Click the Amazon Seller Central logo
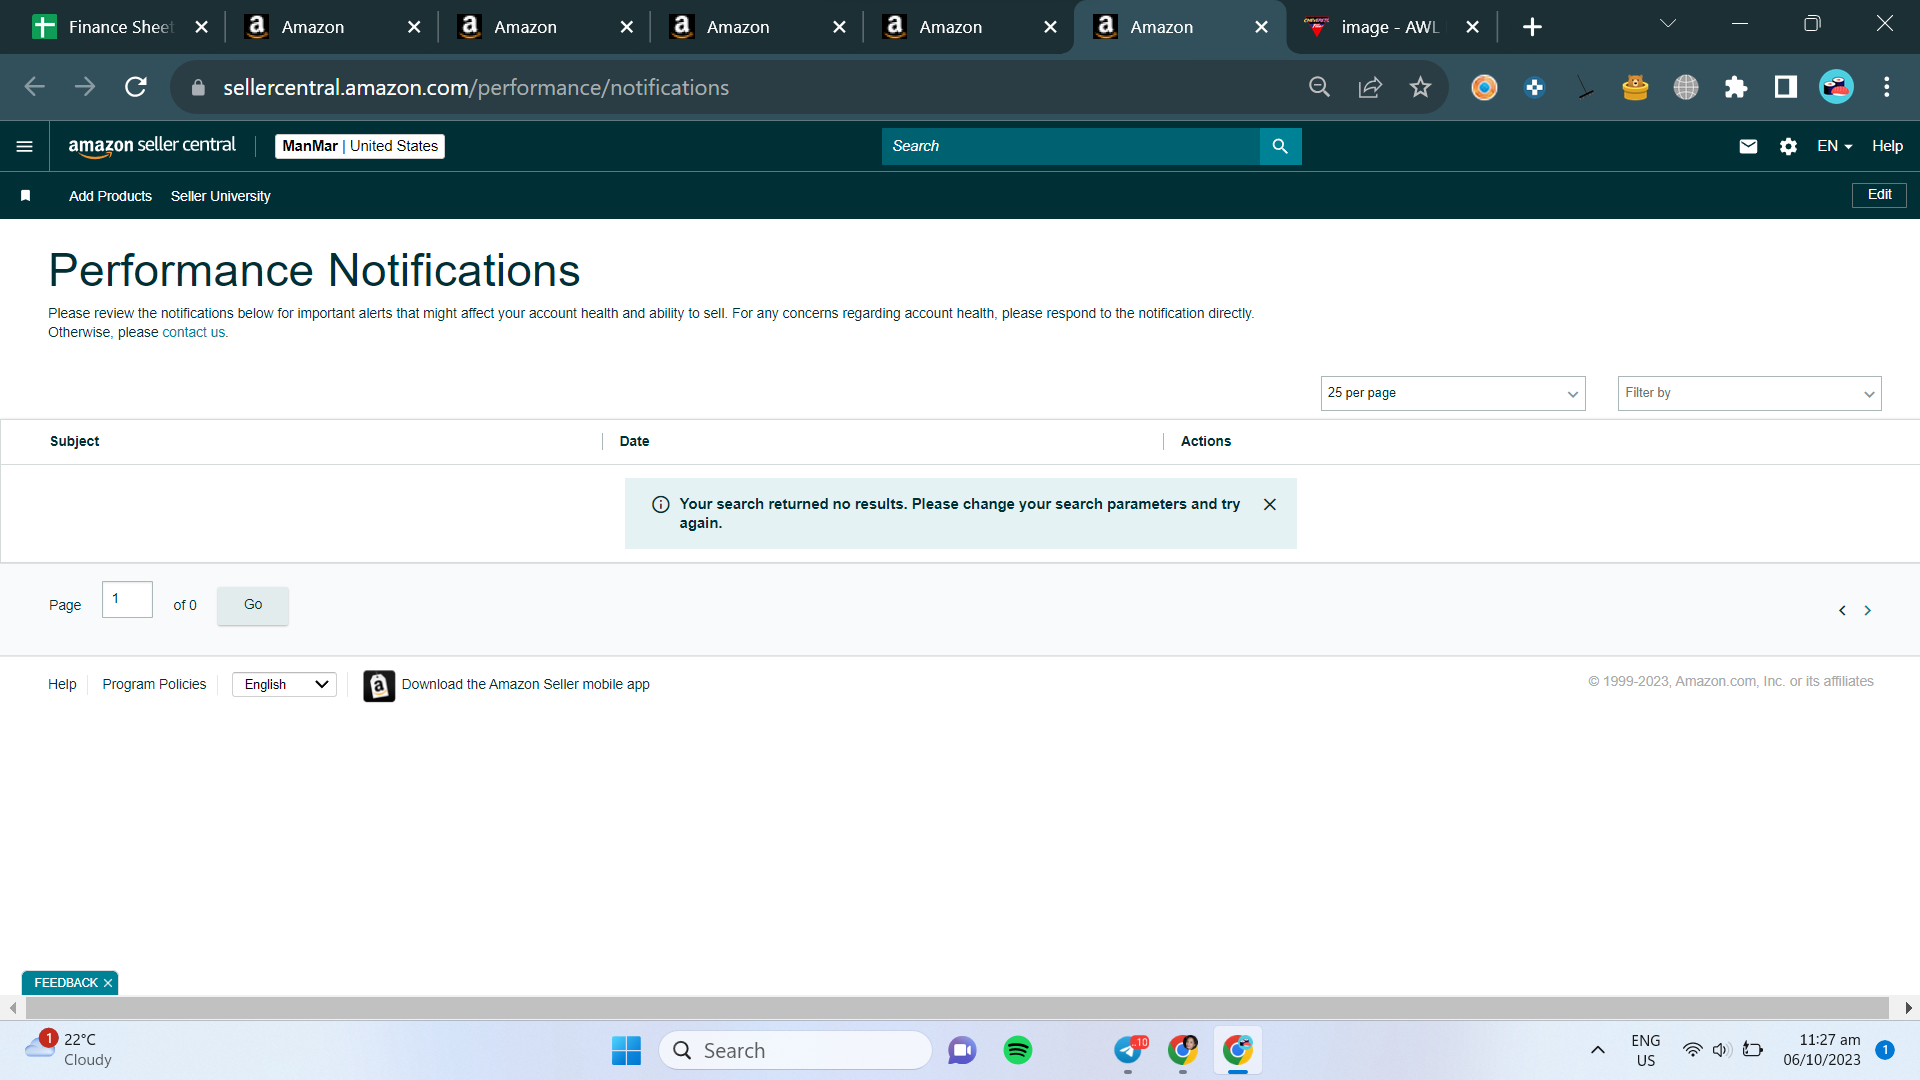The image size is (1920, 1080). [152, 146]
